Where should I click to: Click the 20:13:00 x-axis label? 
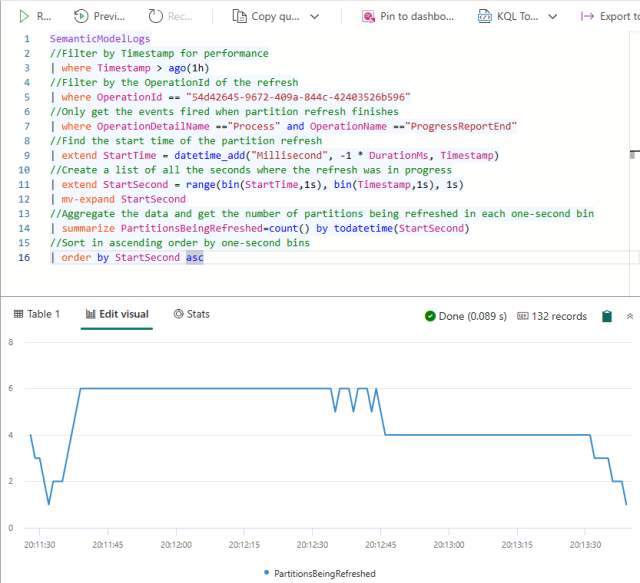[x=449, y=545]
